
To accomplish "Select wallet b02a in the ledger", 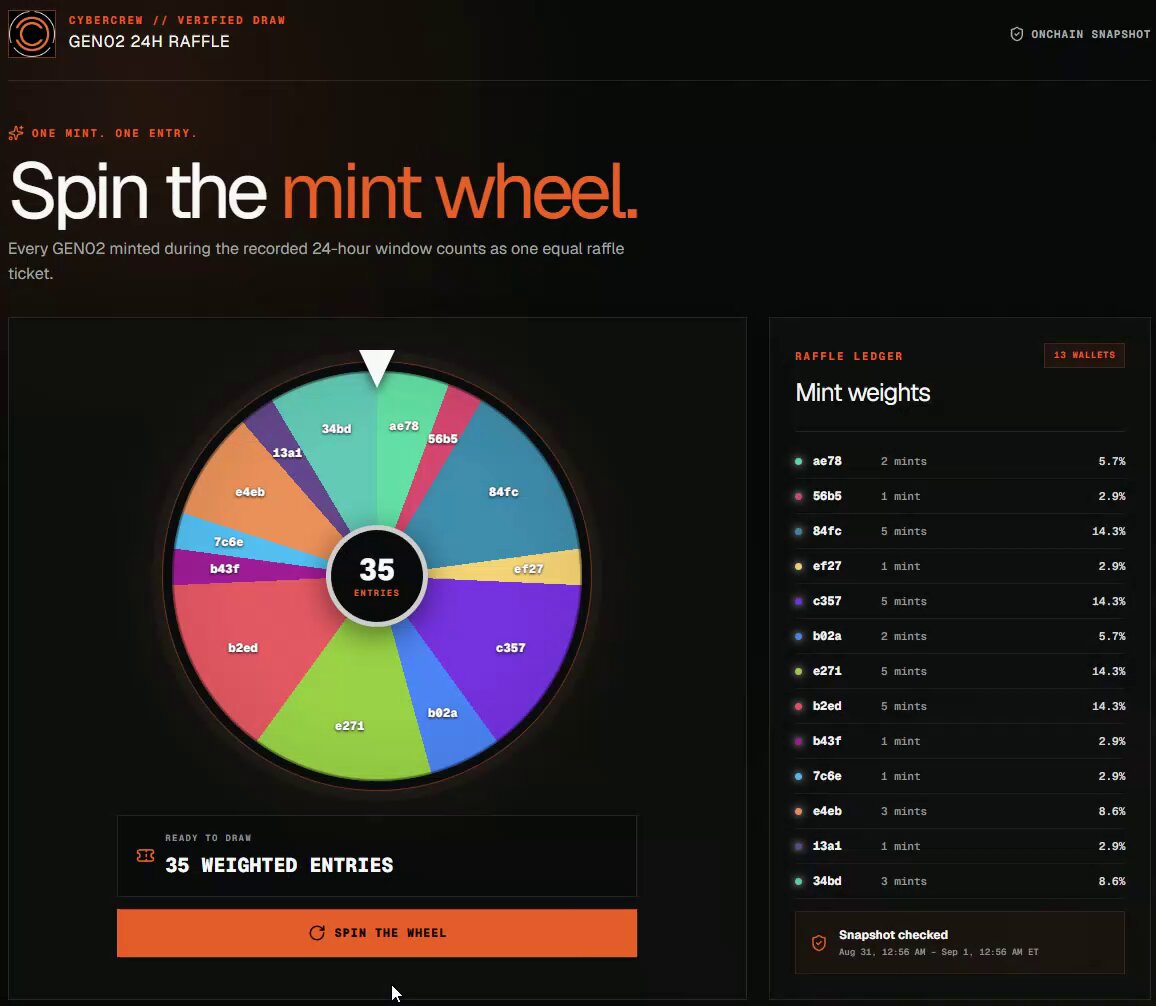I will click(x=960, y=636).
